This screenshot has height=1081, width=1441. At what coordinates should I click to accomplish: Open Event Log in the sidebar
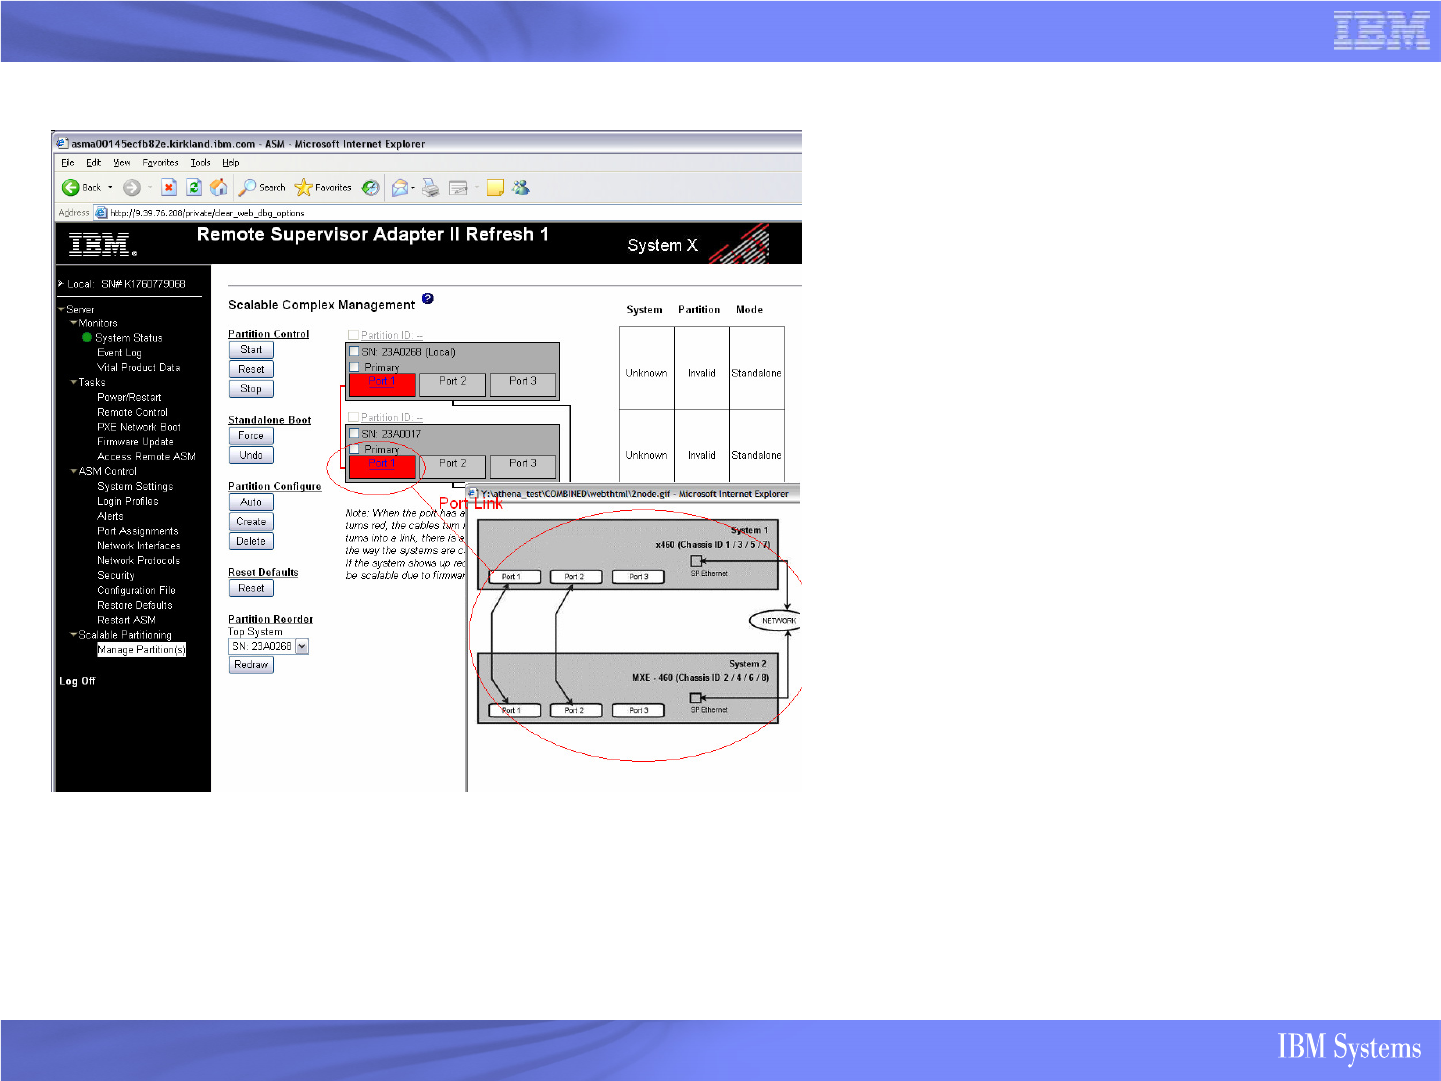[x=119, y=353]
